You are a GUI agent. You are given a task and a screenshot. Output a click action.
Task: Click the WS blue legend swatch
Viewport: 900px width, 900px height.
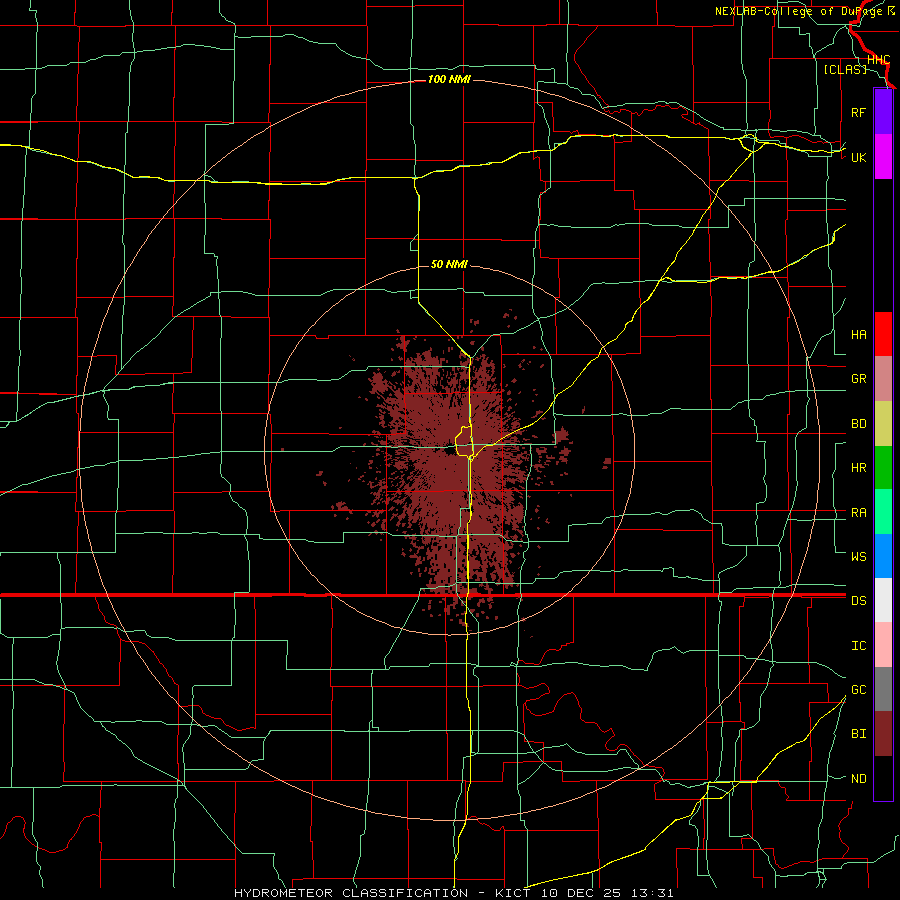coord(883,556)
